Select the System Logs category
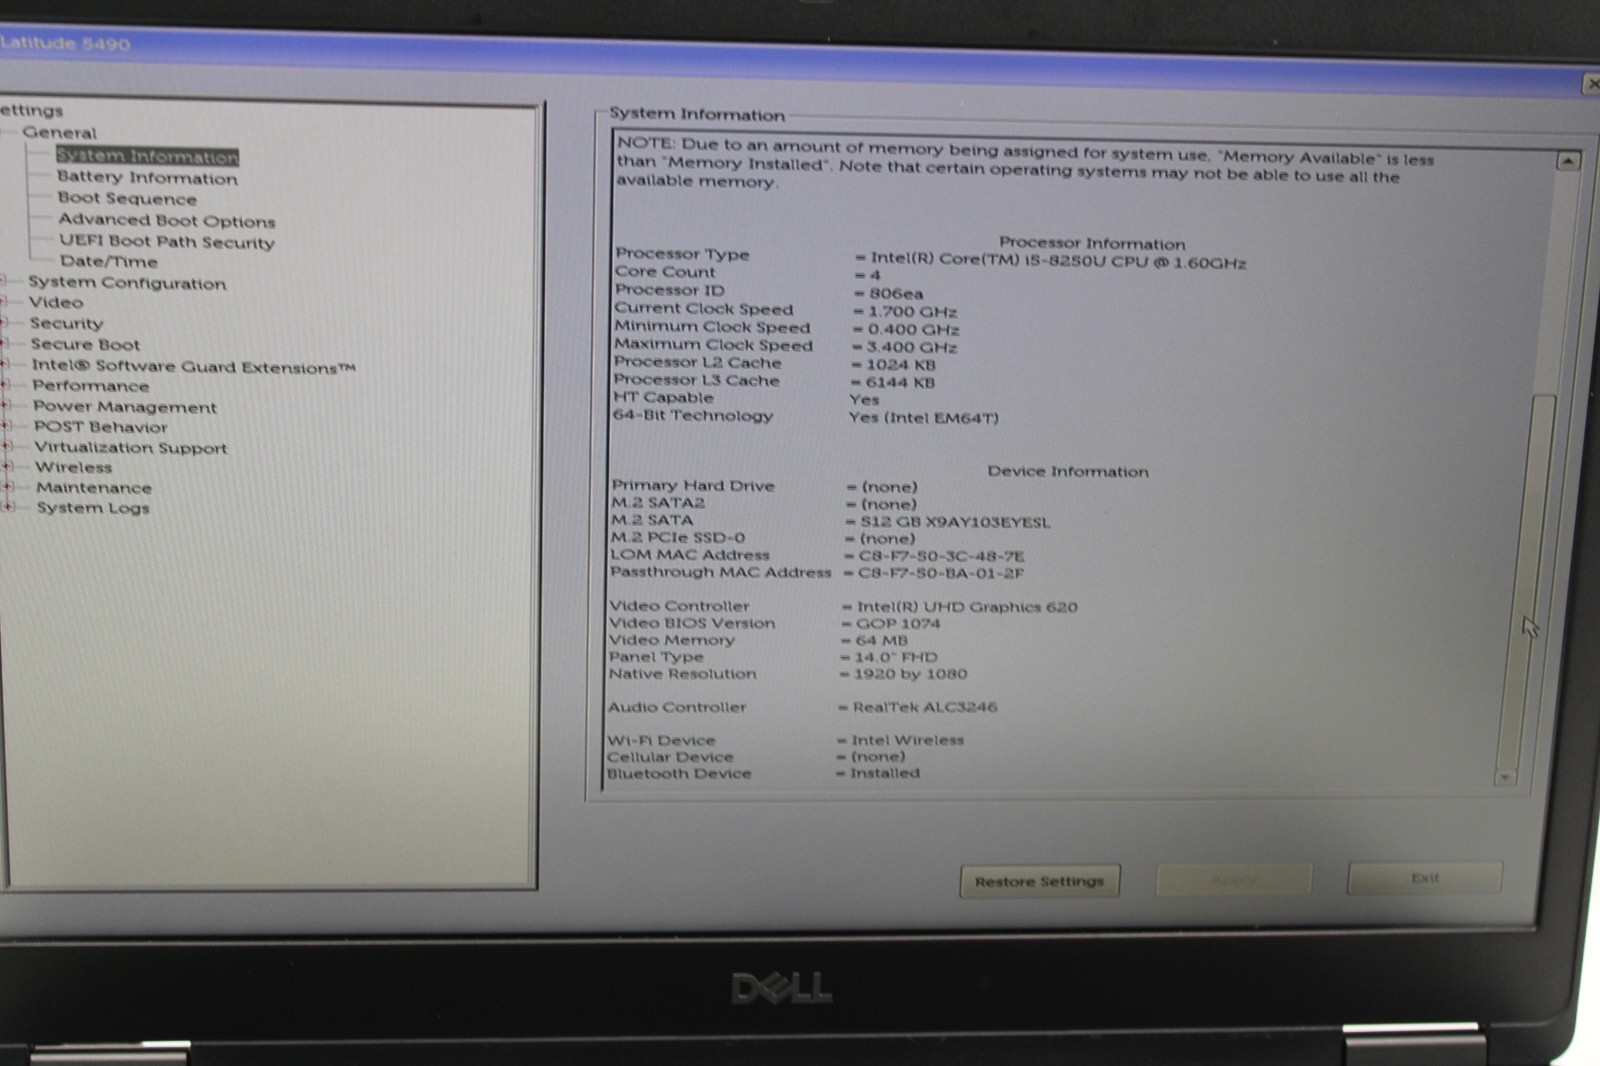 pos(93,508)
